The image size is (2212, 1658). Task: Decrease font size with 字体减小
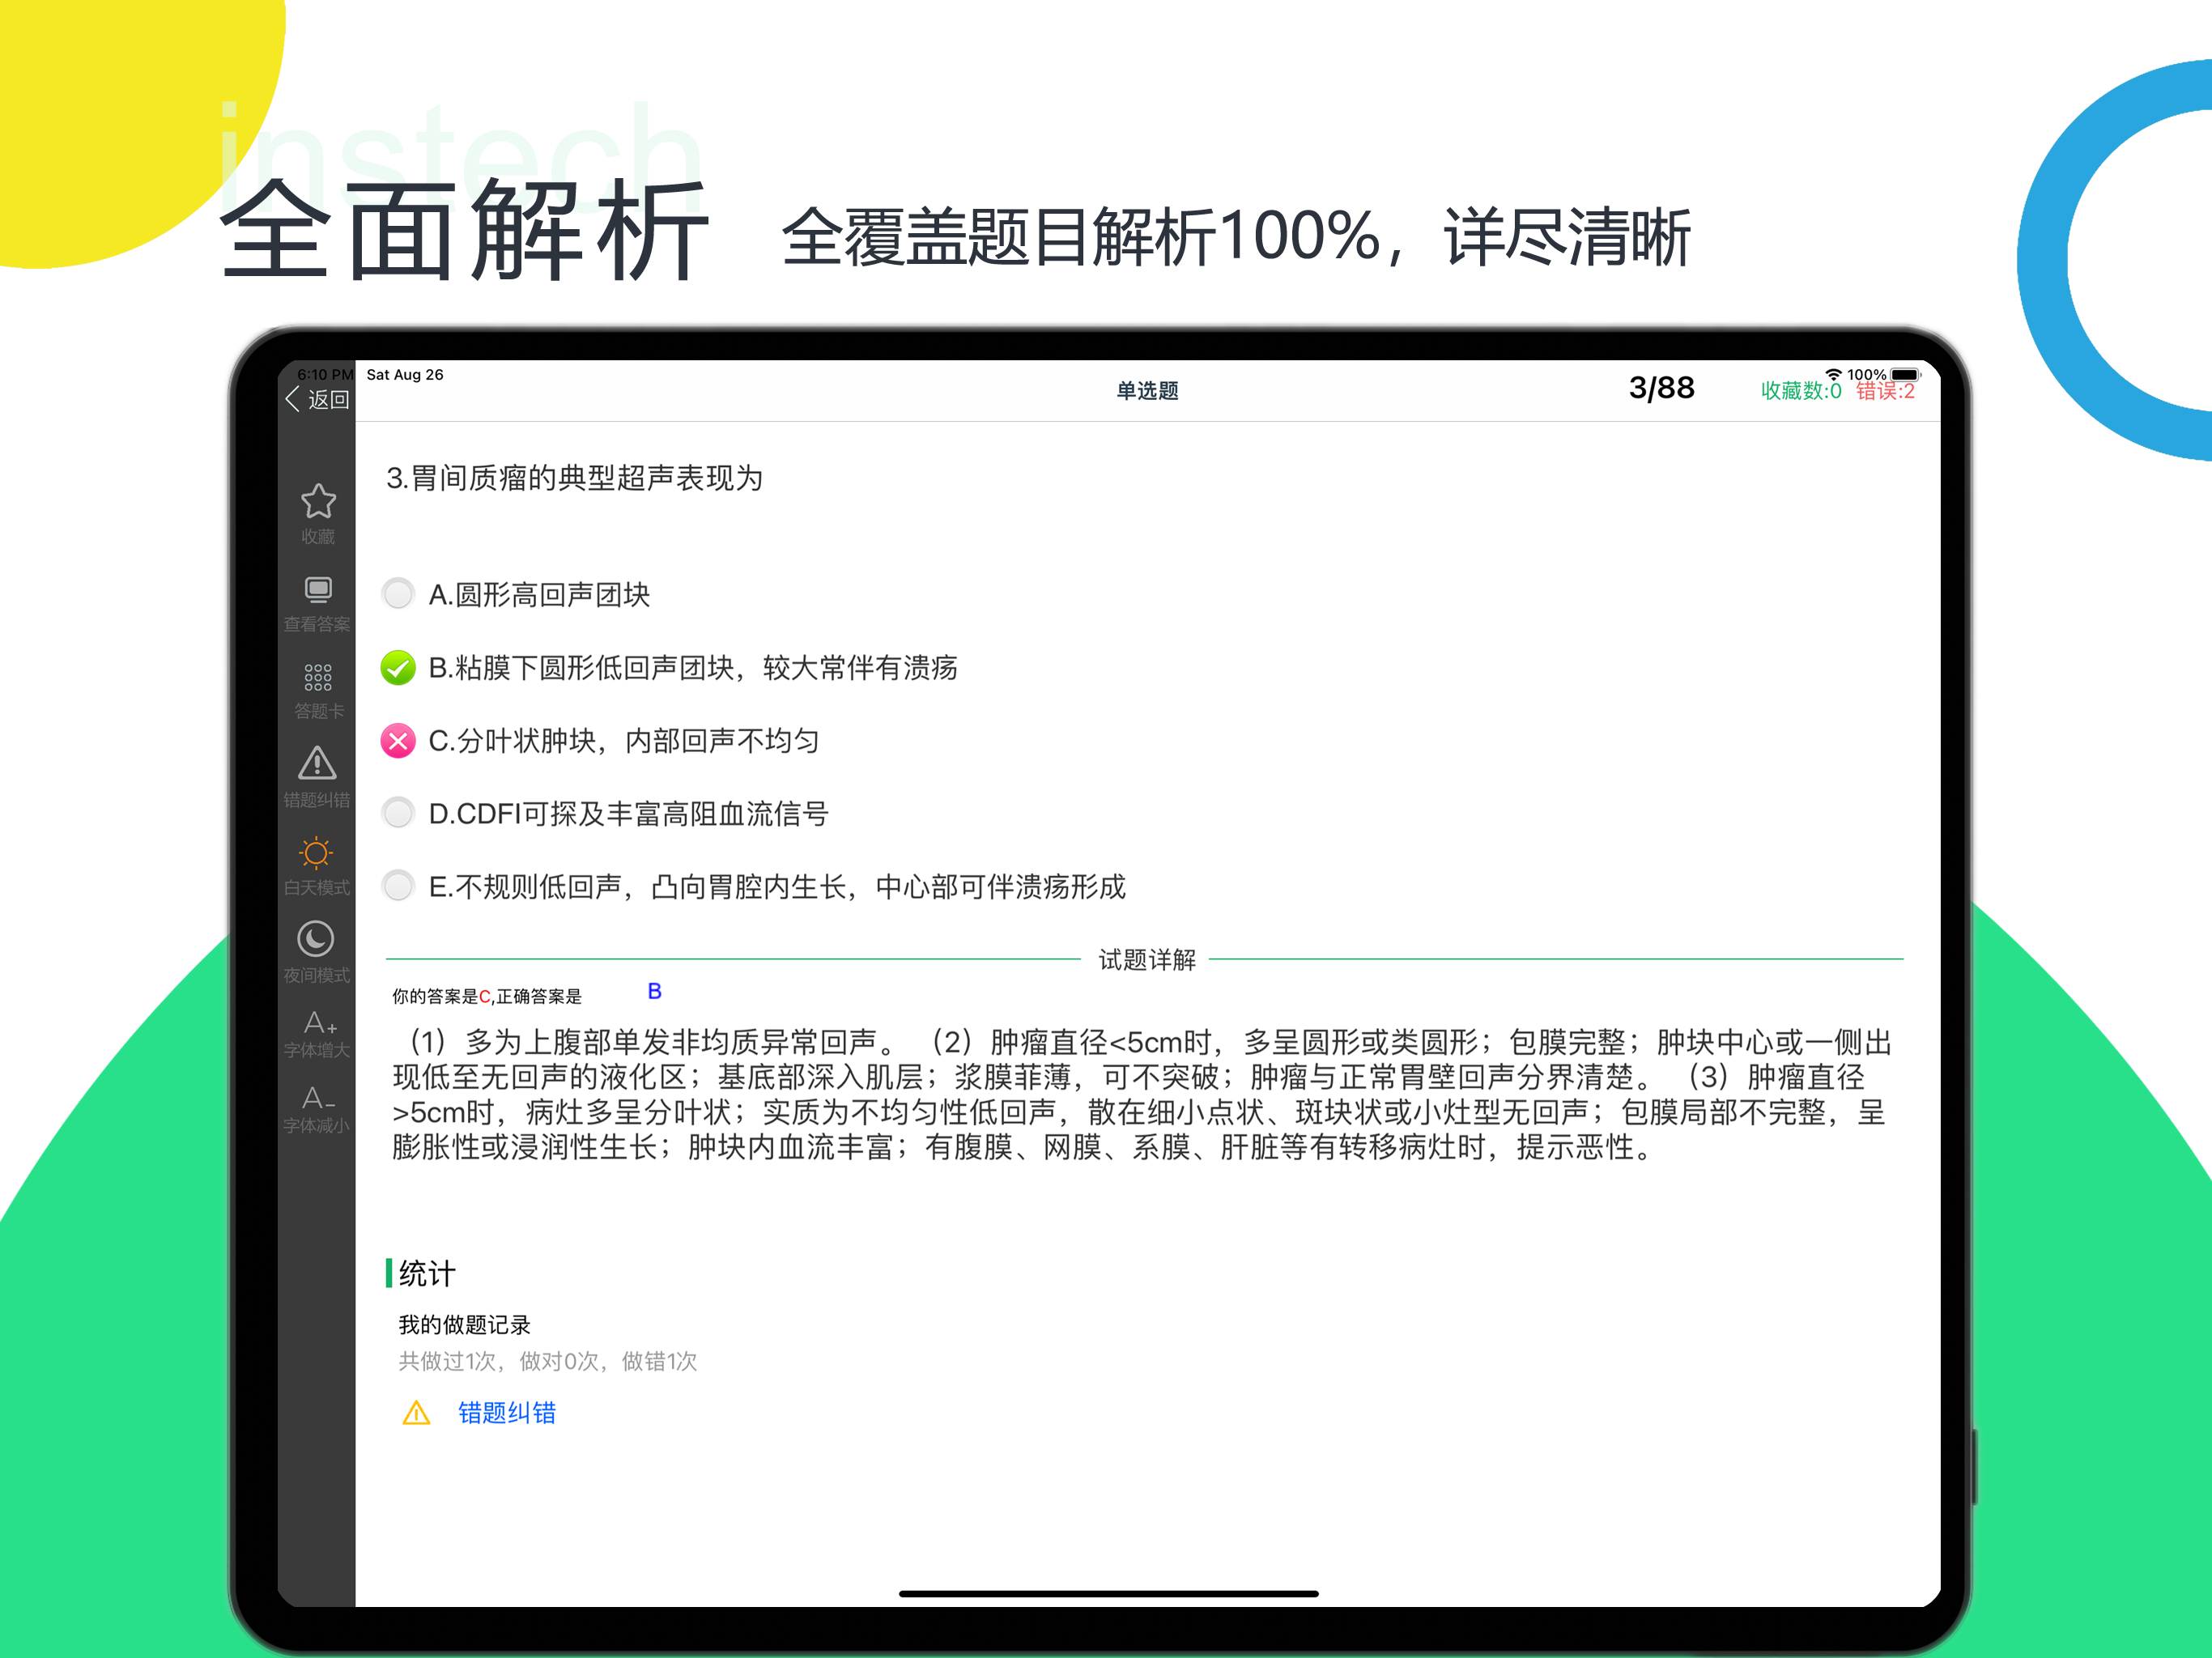pyautogui.click(x=317, y=1109)
